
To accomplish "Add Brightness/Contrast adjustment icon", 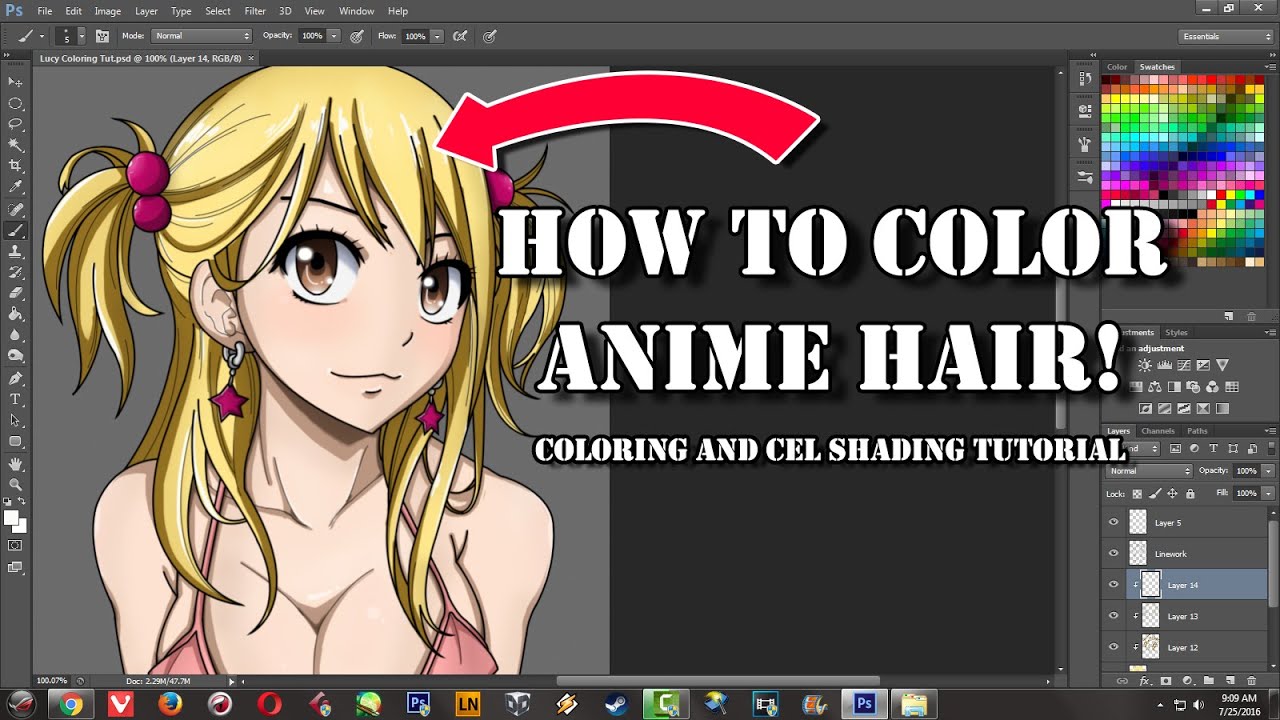I will coord(1144,366).
